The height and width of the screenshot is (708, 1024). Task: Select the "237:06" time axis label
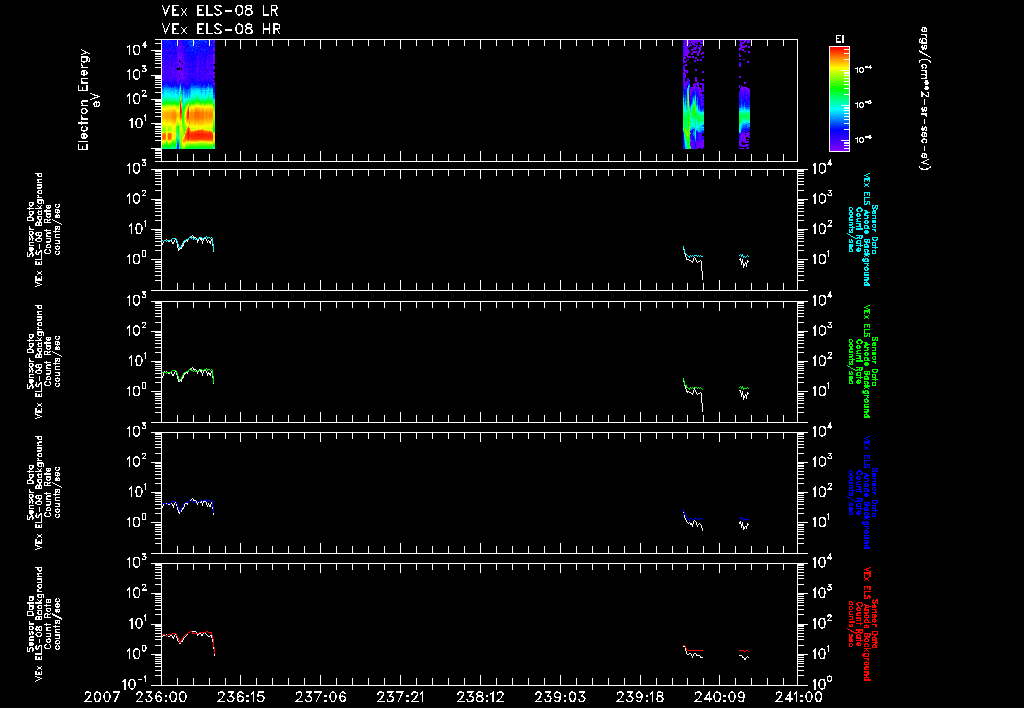tap(320, 697)
